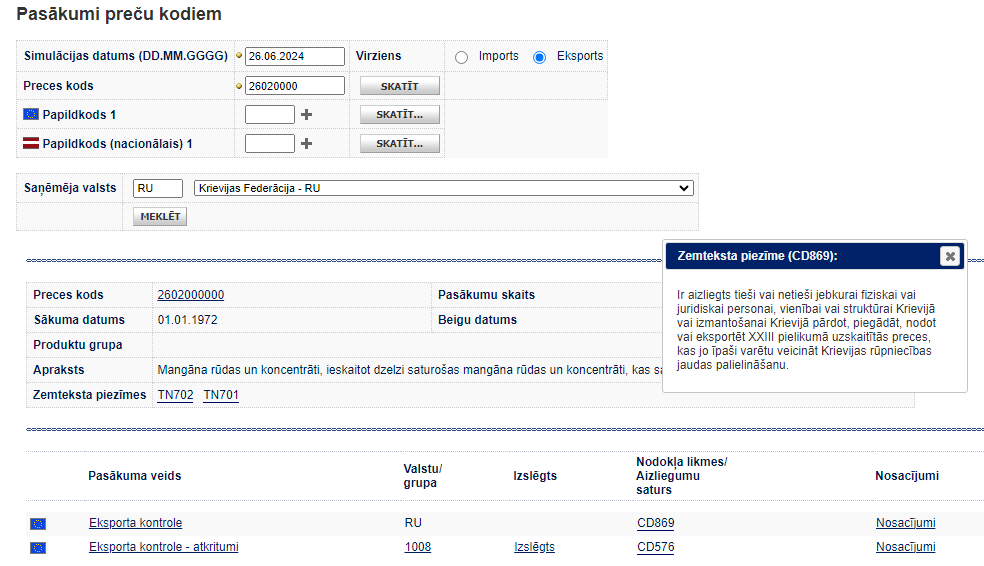
Task: Click the Latvian flag beside Papildkods (nacionālais)
Action: coord(31,143)
